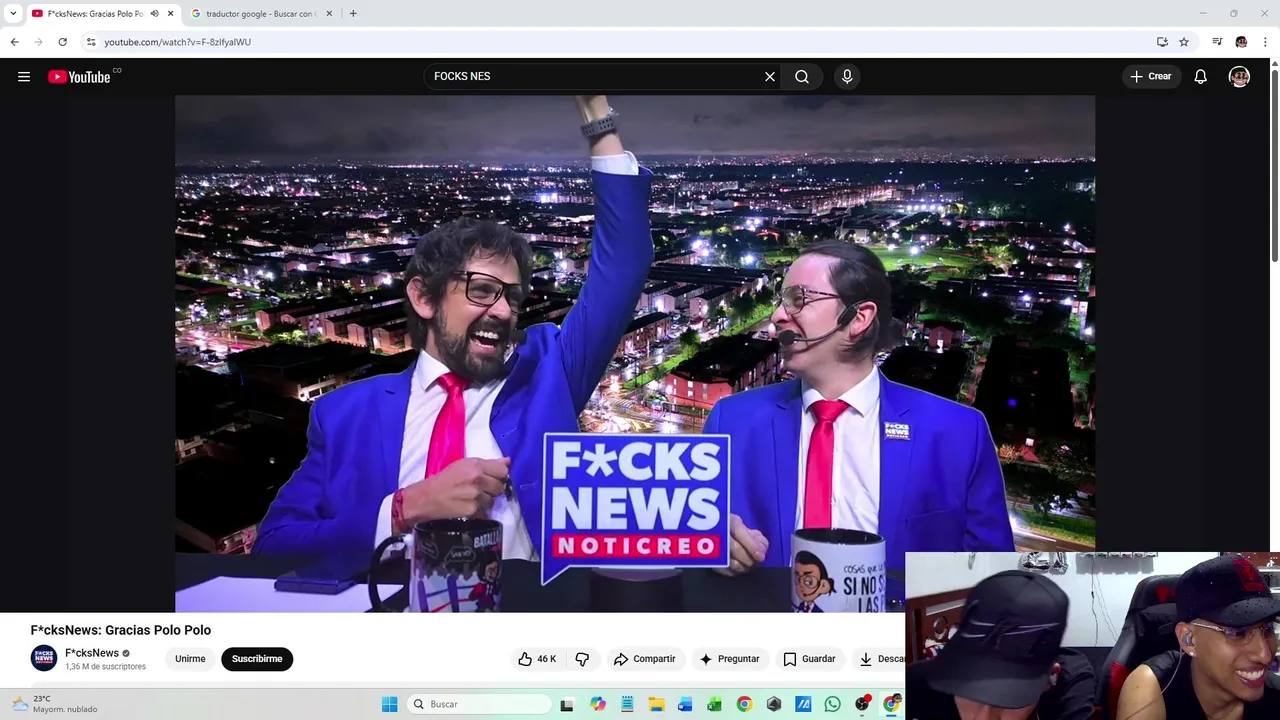Open the media controls icon in Chrome
The image size is (1280, 720).
coord(1217,42)
